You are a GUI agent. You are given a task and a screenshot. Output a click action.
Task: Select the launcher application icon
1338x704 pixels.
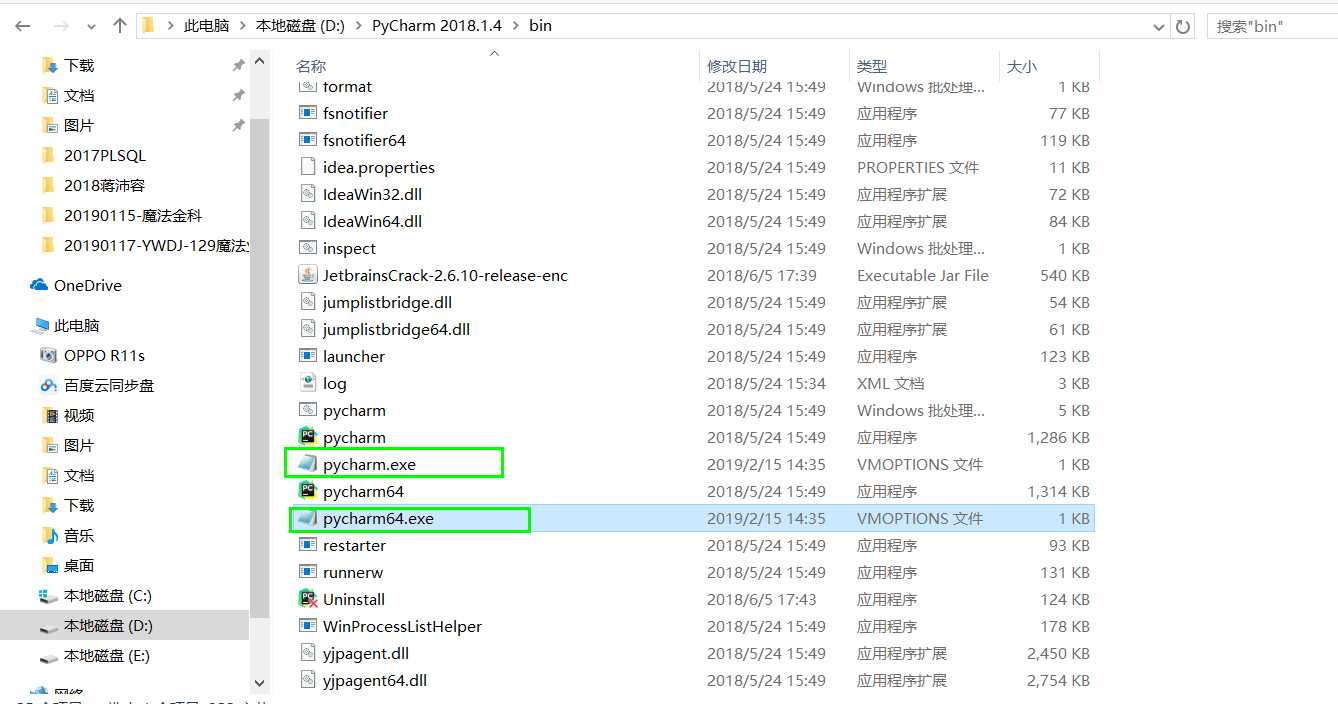point(308,356)
